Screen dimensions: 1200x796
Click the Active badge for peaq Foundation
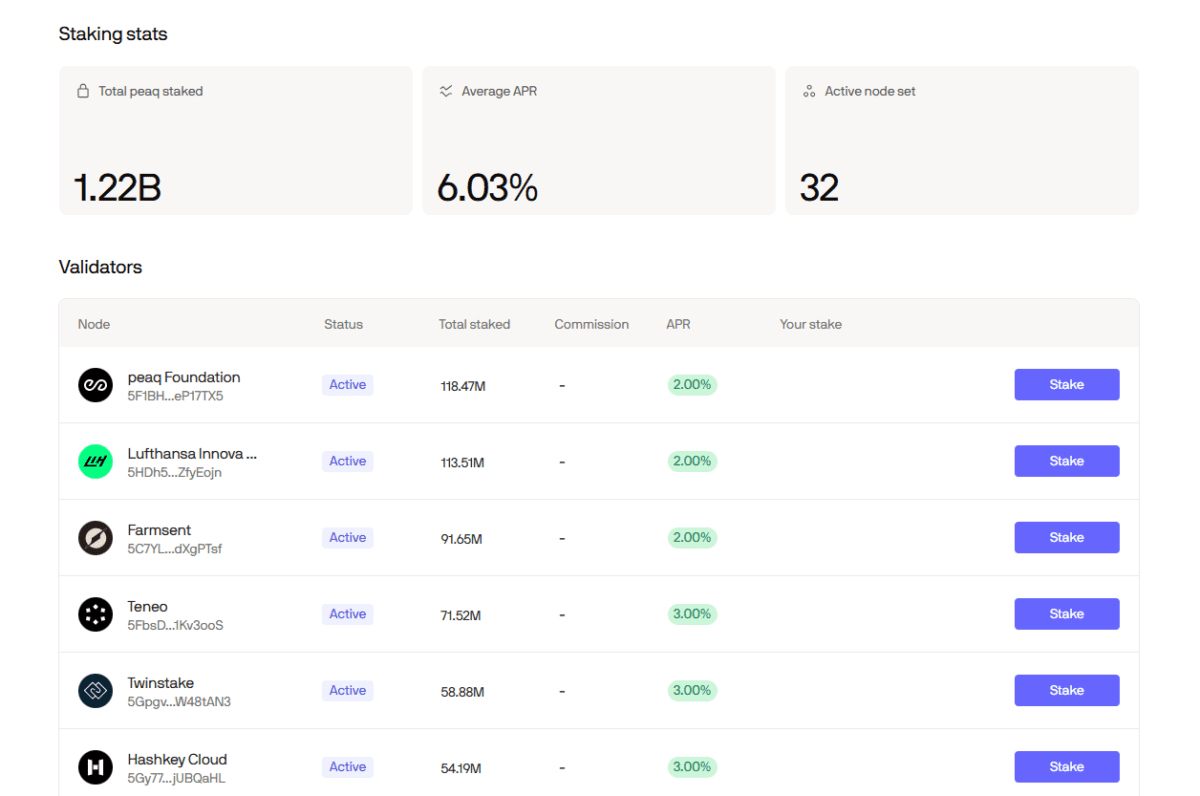pos(348,385)
